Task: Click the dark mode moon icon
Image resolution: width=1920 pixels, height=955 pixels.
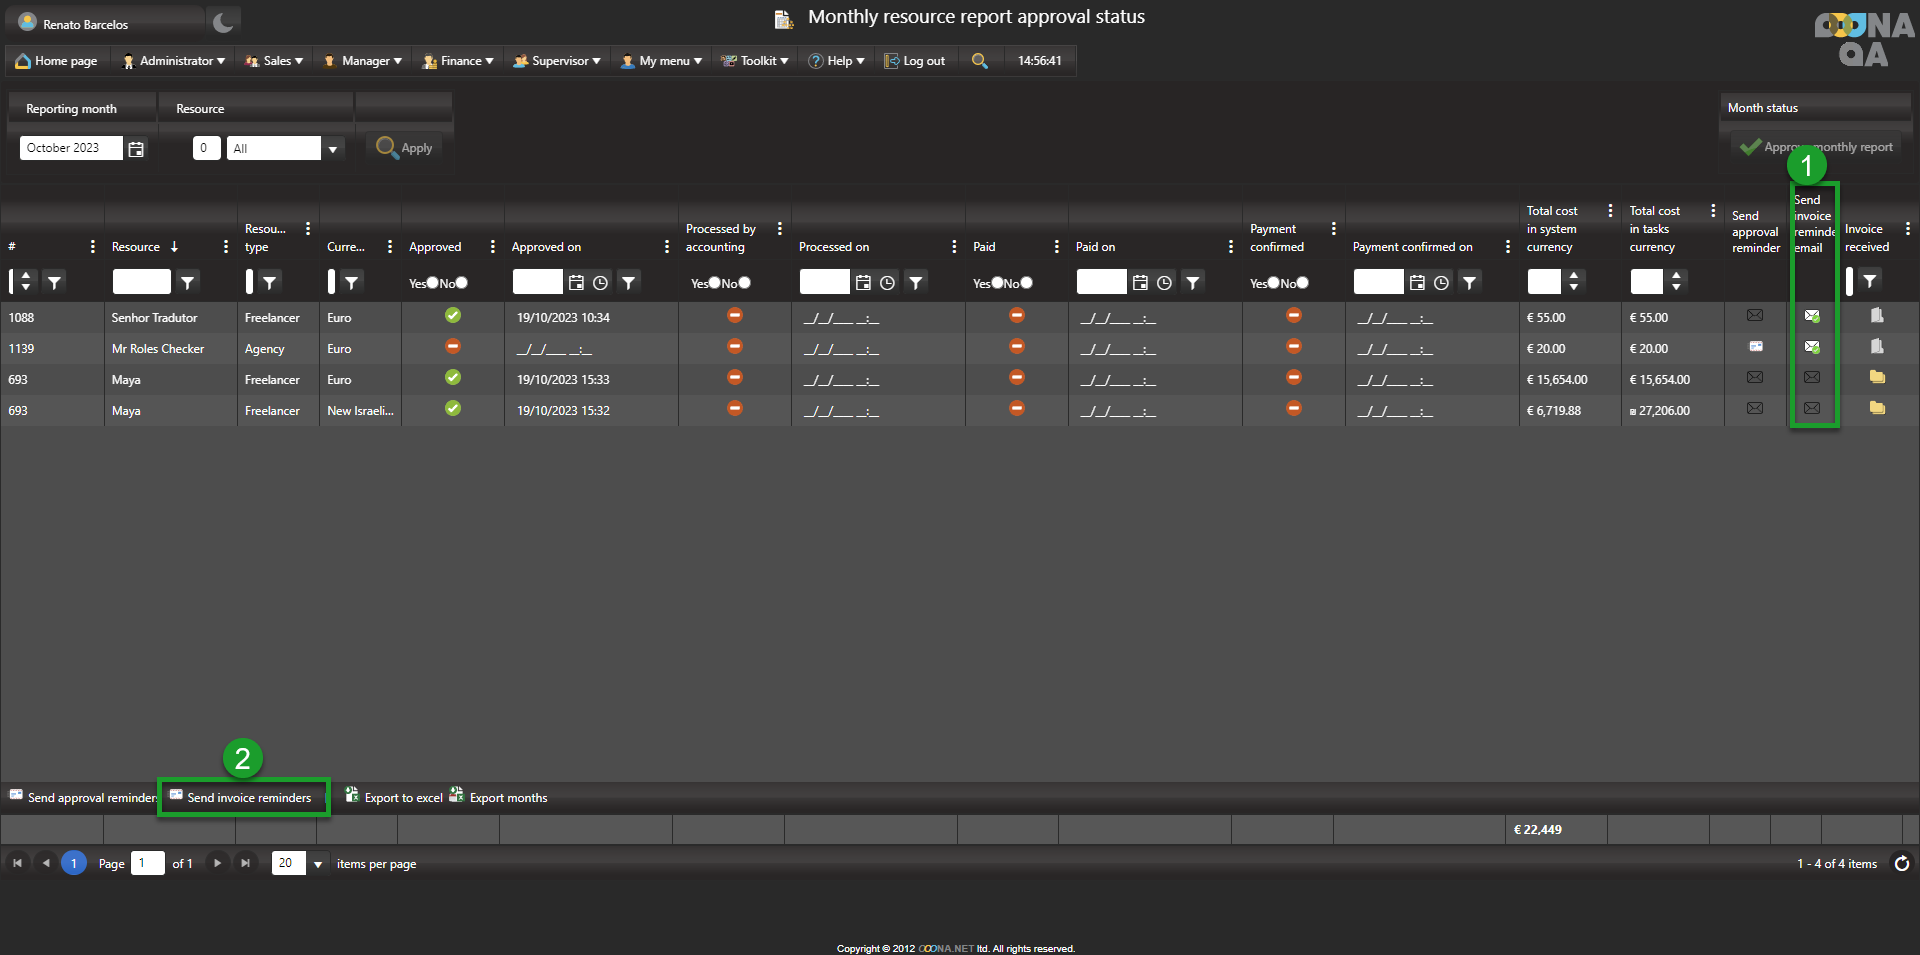Action: (x=223, y=22)
